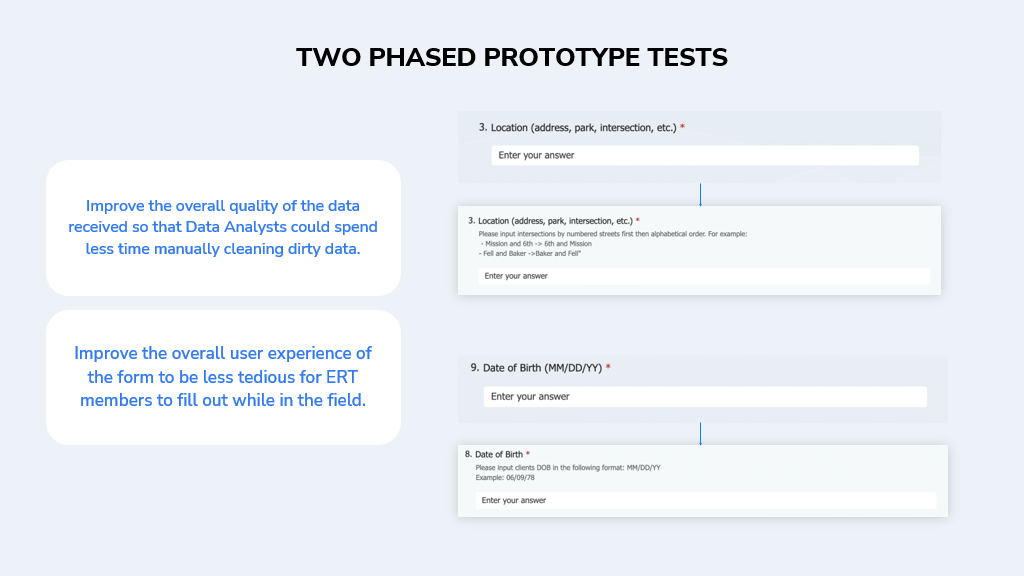Click the original Date of Birth answer field
The image size is (1024, 576).
point(705,396)
